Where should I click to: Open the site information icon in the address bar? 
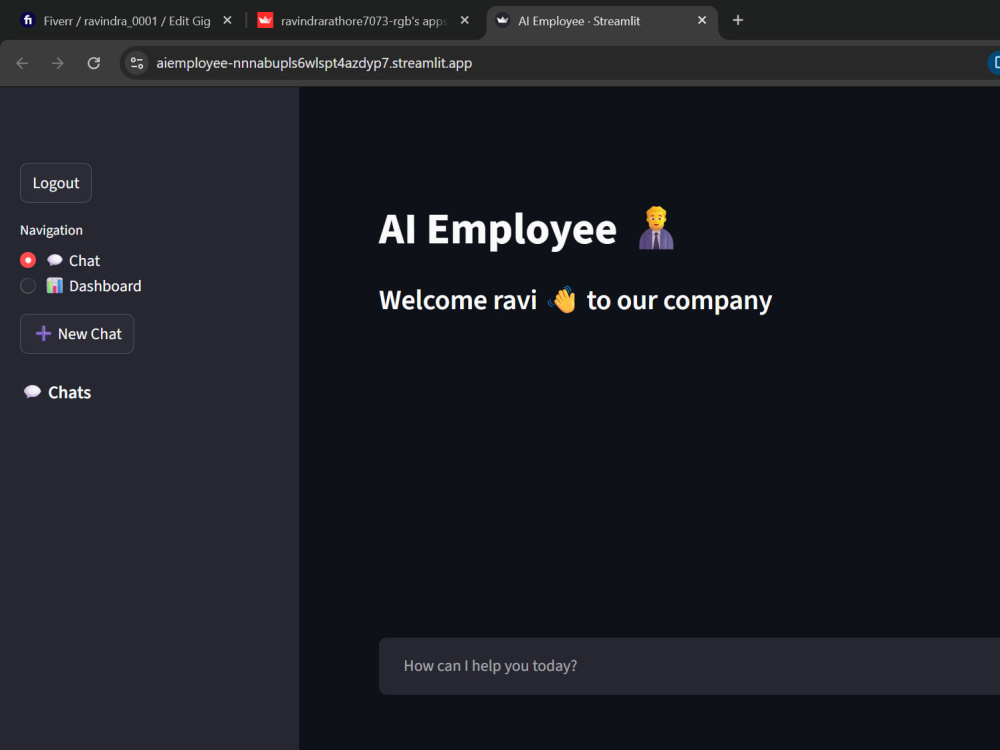coord(136,63)
